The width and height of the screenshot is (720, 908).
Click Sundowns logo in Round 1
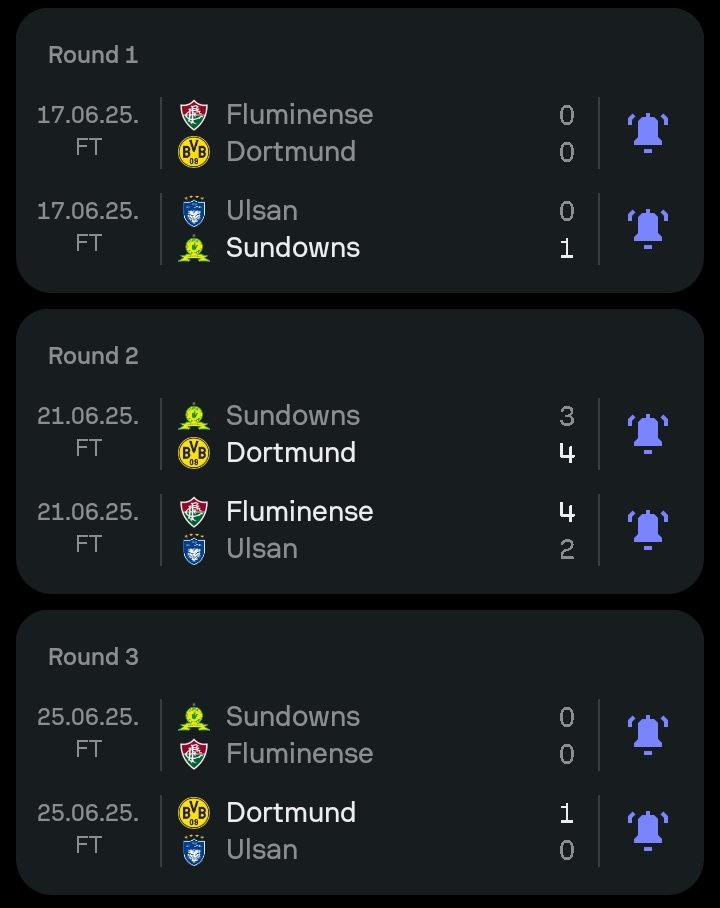(x=194, y=248)
